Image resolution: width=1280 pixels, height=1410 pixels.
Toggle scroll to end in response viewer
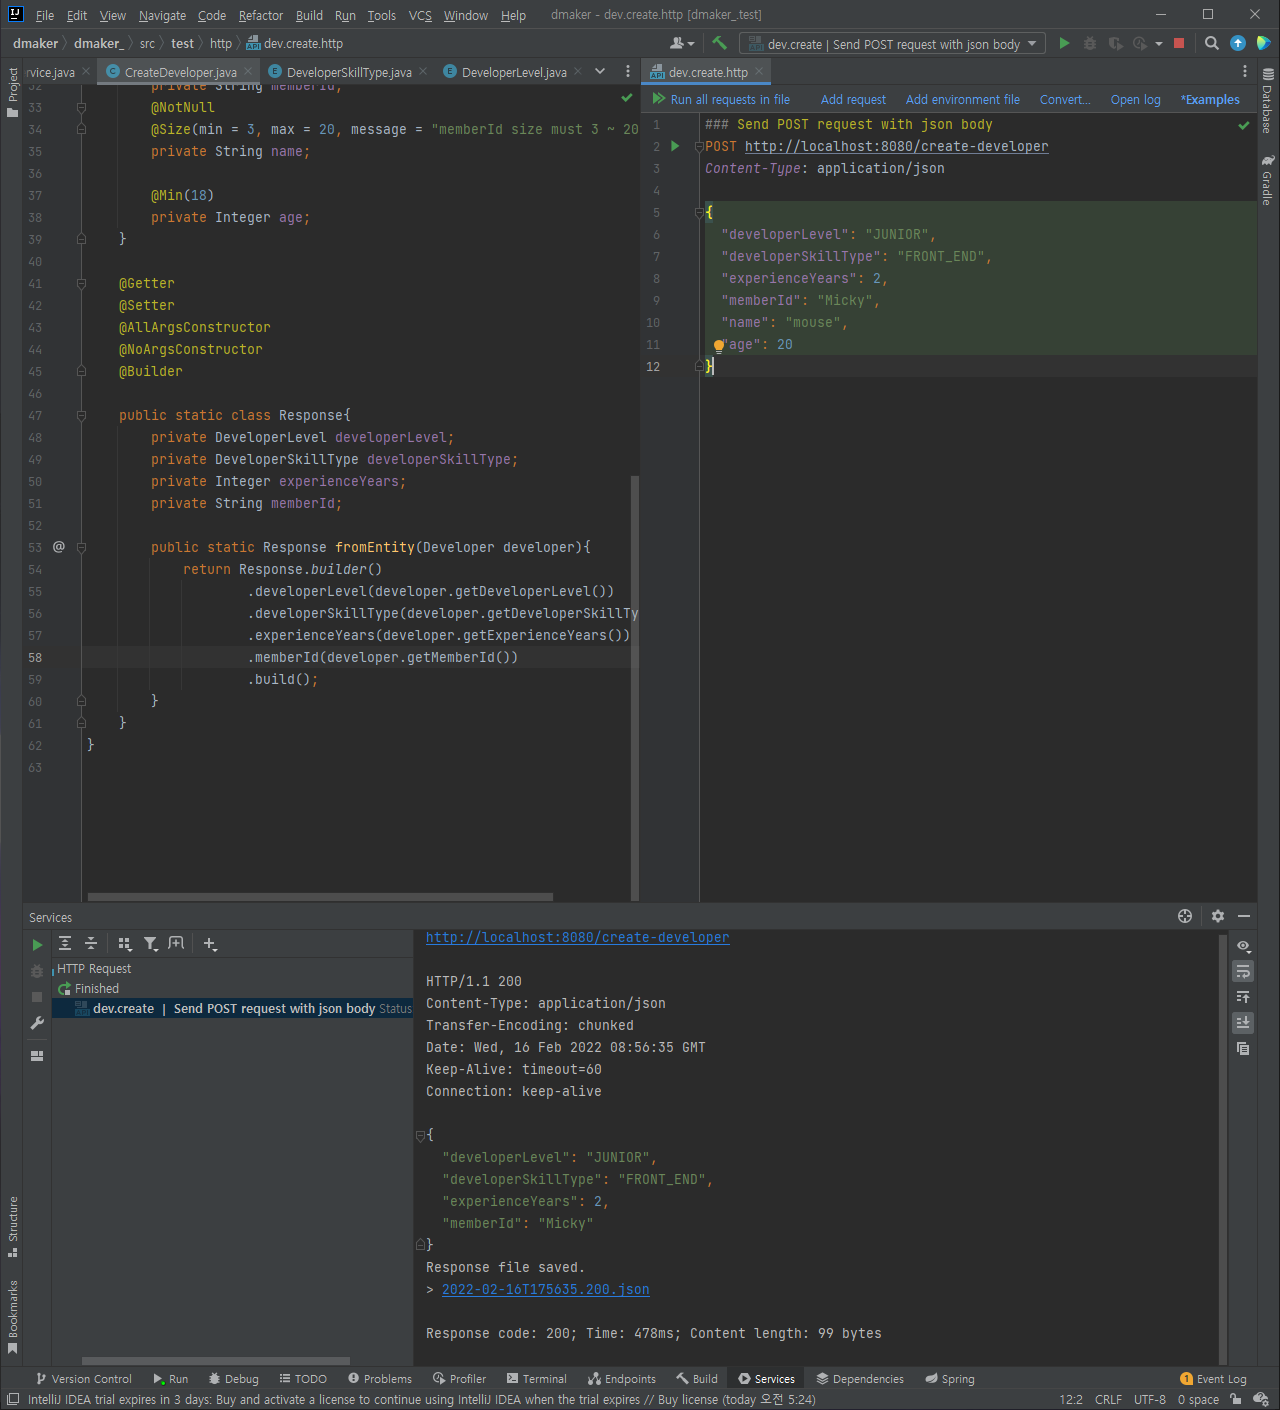pos(1243,1022)
